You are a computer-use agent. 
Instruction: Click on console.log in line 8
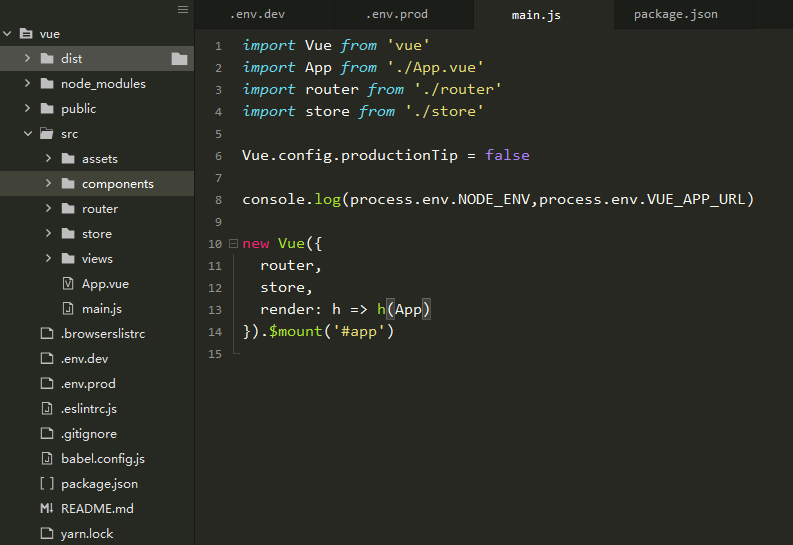point(291,199)
